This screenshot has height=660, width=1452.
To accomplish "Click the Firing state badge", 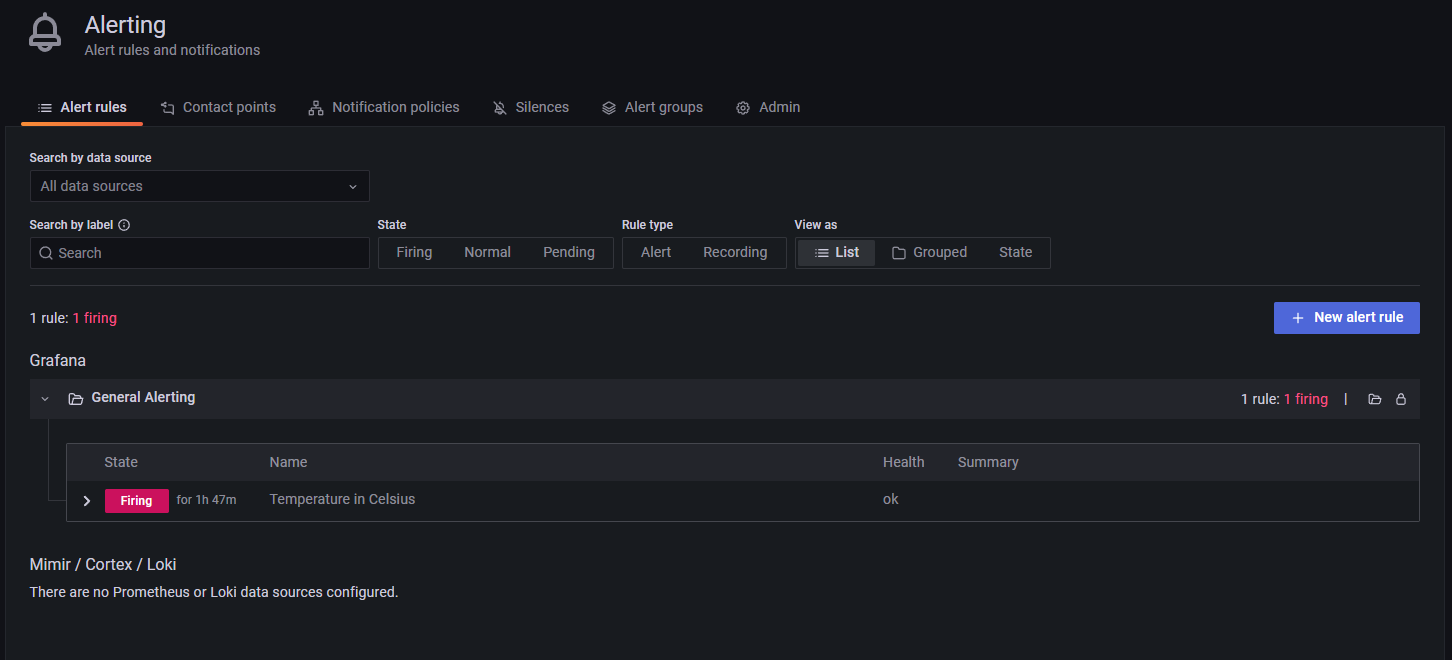I will tap(137, 501).
